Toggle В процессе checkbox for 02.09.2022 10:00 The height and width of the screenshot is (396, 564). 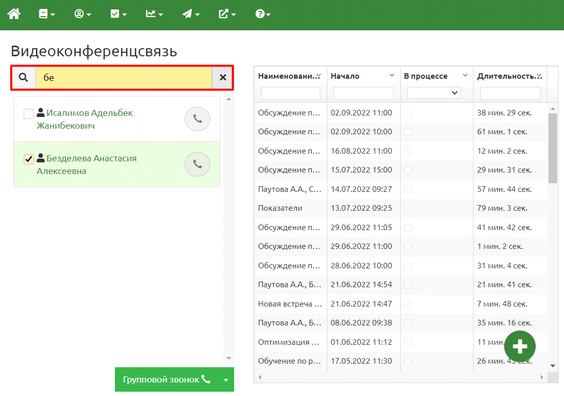coord(408,132)
